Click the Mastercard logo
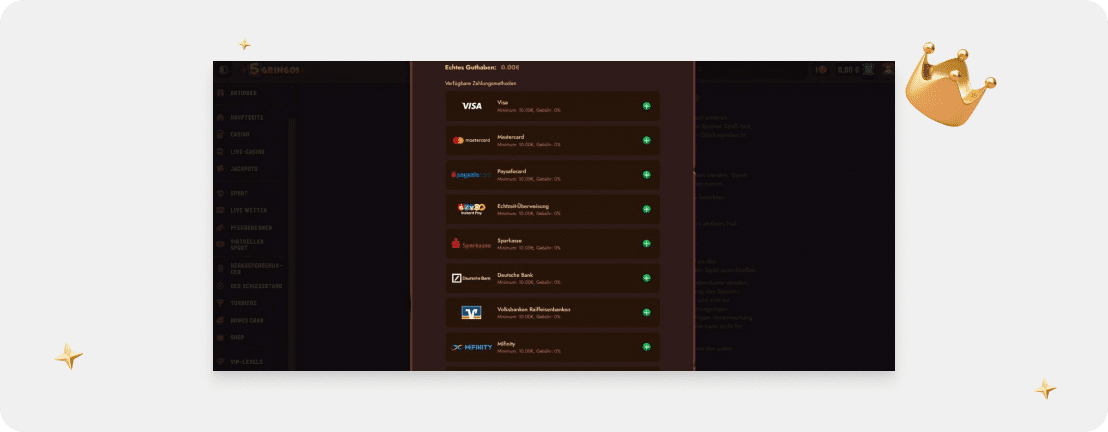The width and height of the screenshot is (1108, 432). [x=471, y=140]
